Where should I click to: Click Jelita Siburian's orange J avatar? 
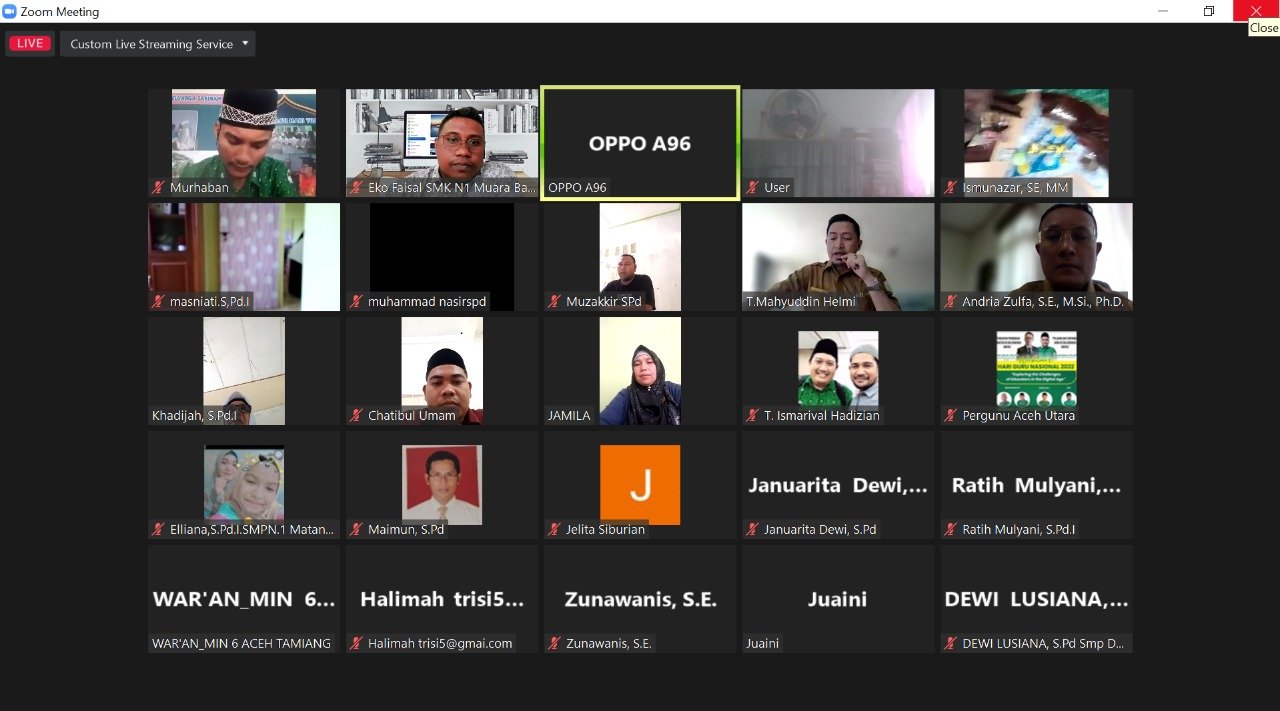(639, 484)
